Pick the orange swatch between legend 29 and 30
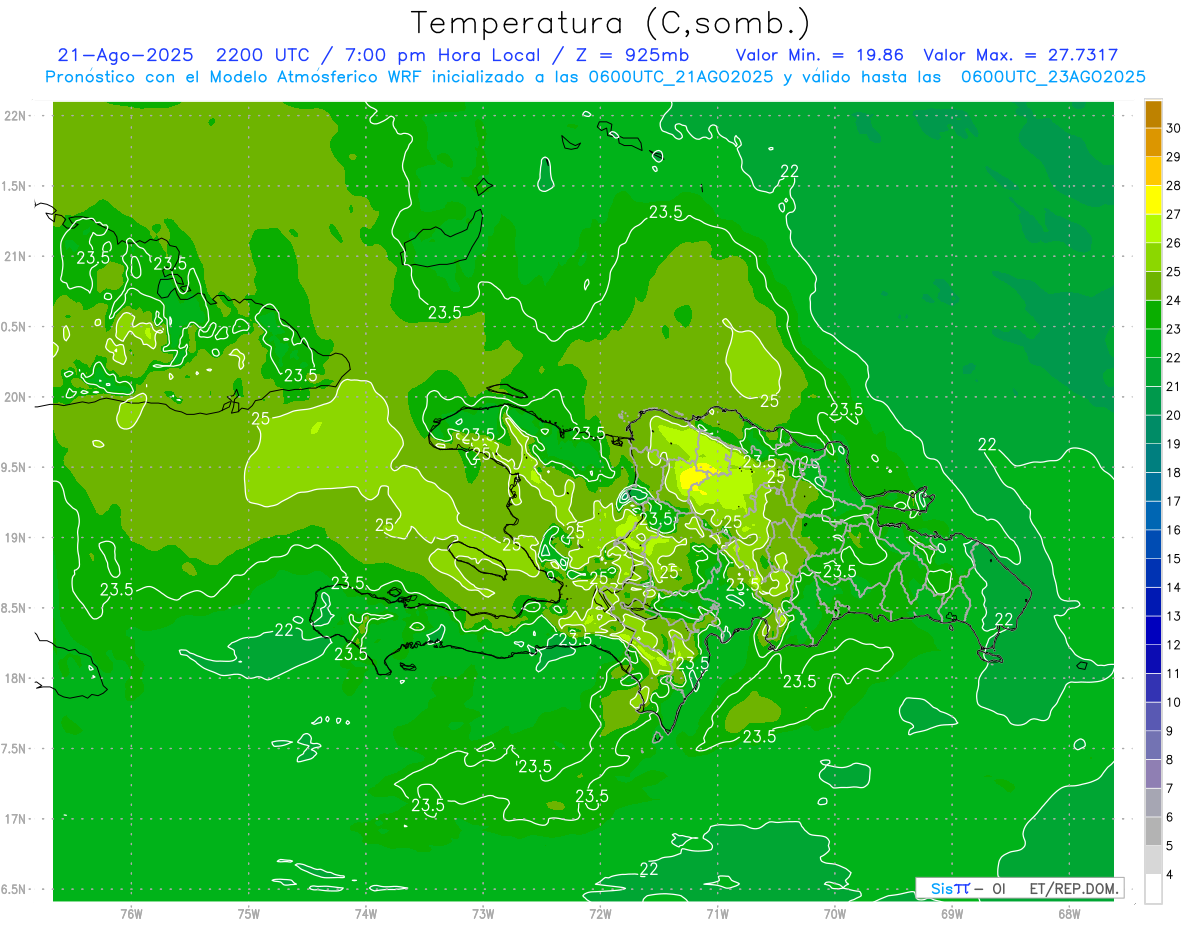Viewport: 1200px width, 927px height. pyautogui.click(x=1153, y=142)
